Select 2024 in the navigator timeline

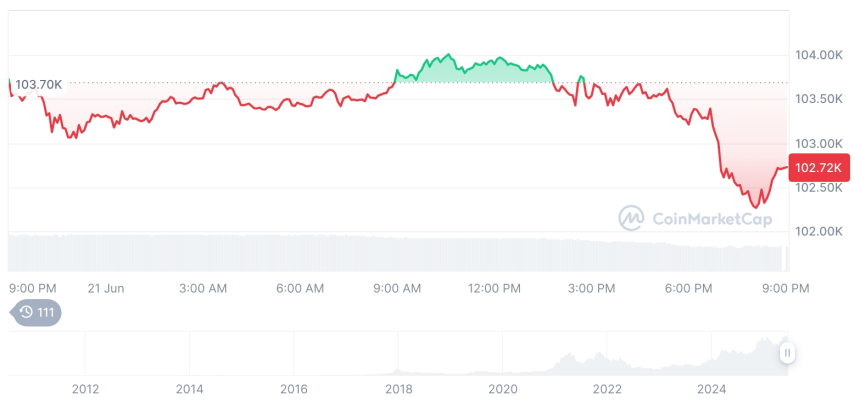(711, 389)
